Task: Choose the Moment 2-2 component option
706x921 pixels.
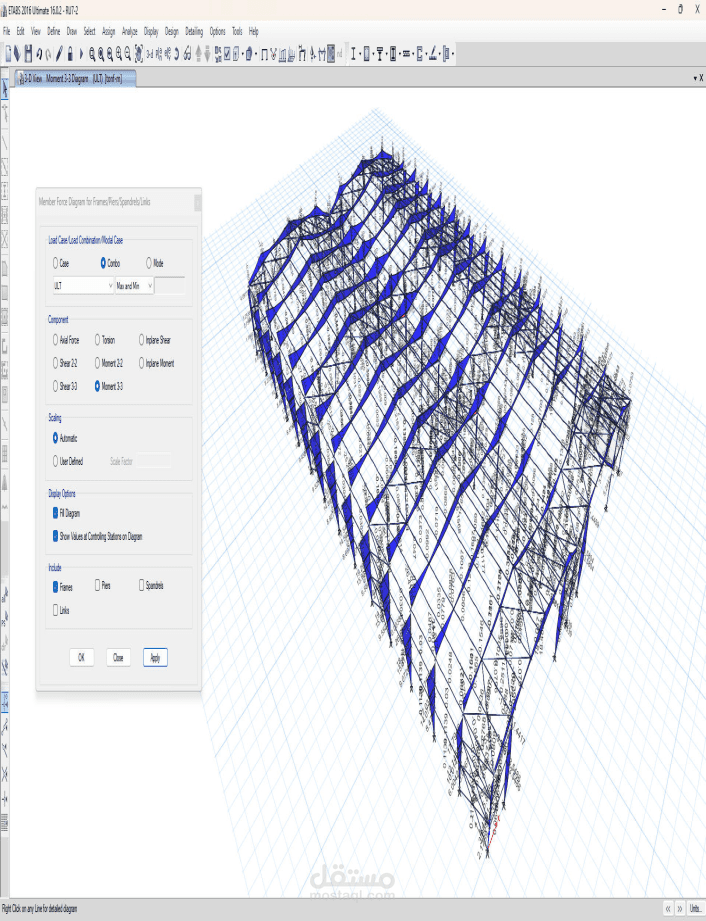Action: click(98, 364)
